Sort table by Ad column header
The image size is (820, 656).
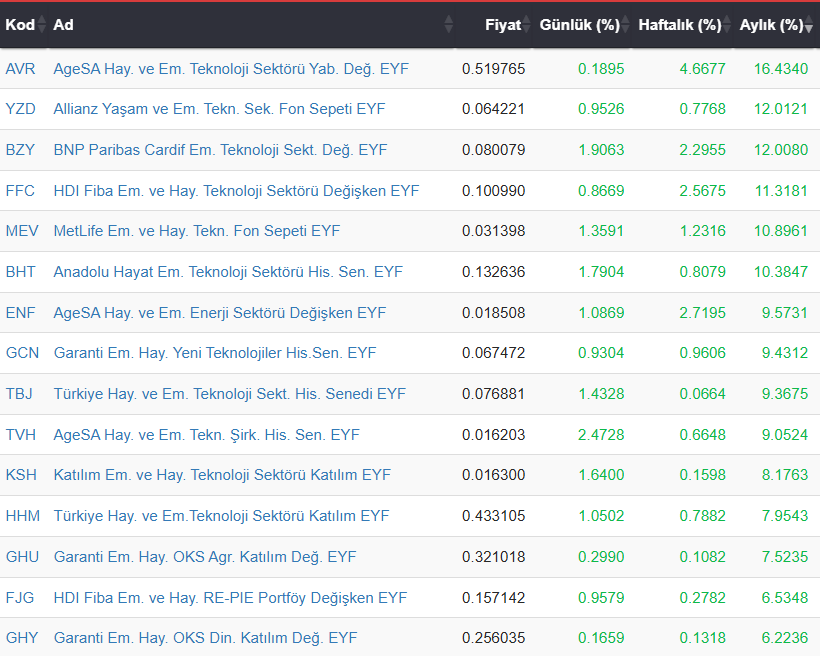pyautogui.click(x=252, y=25)
